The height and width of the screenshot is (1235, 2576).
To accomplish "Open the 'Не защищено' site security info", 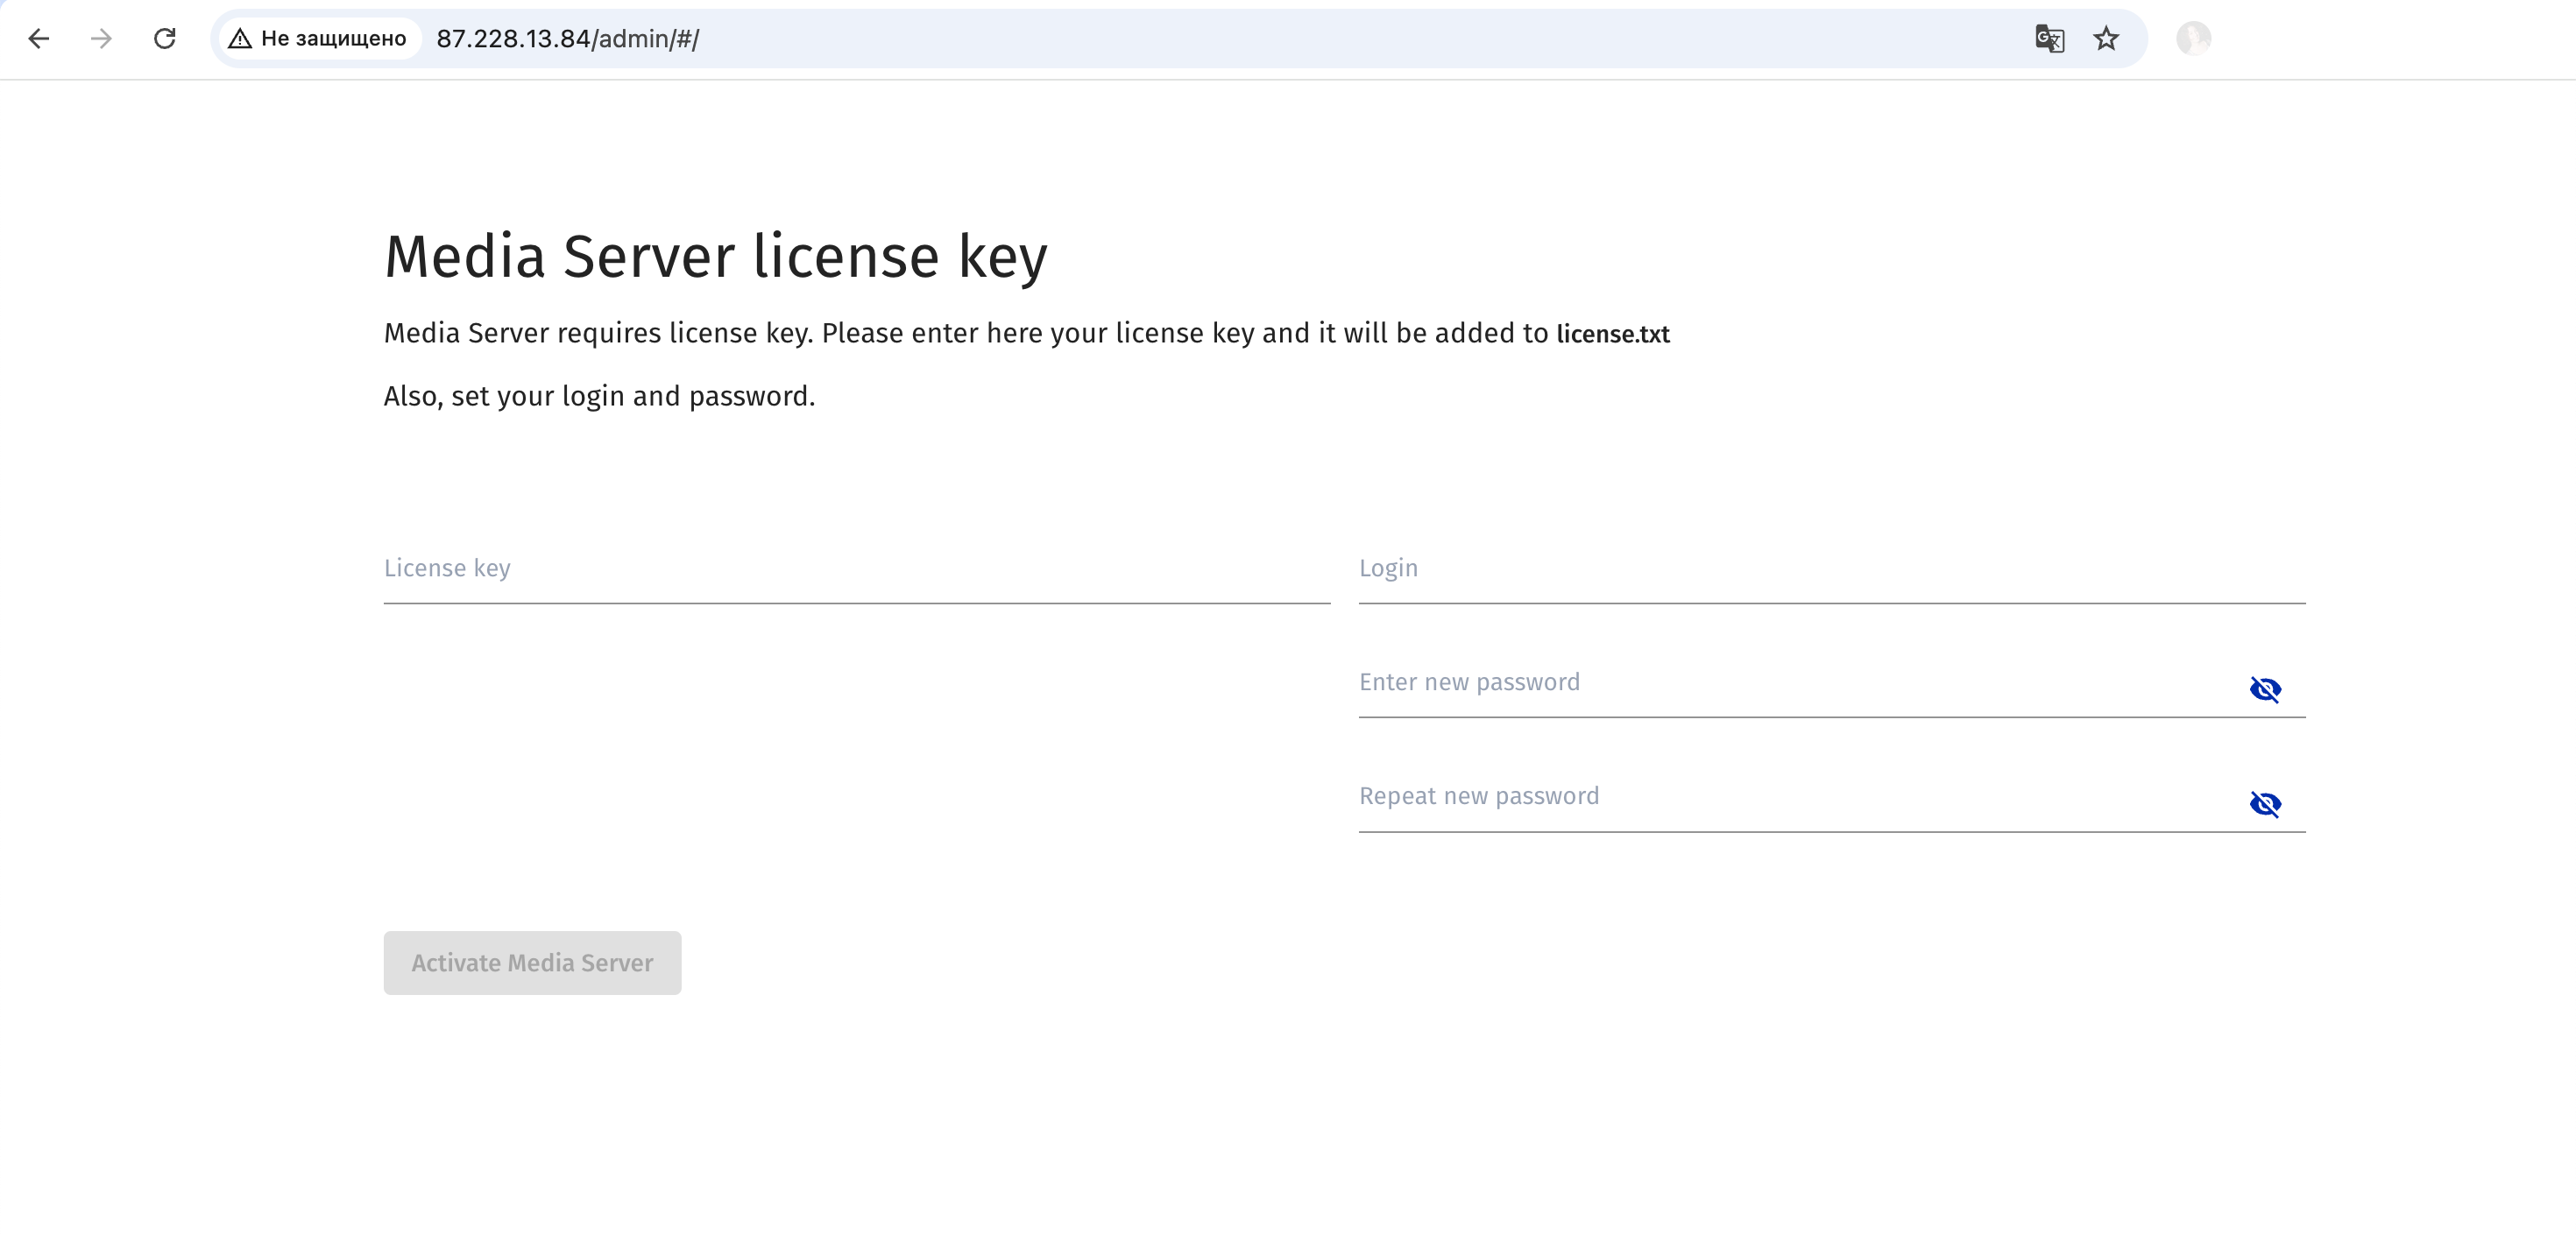I will (x=318, y=38).
